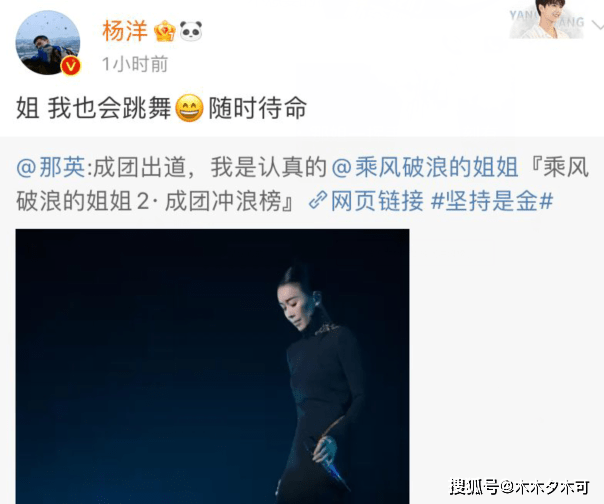Open the #坚持是金# hashtag
This screenshot has width=604, height=504.
tap(492, 201)
